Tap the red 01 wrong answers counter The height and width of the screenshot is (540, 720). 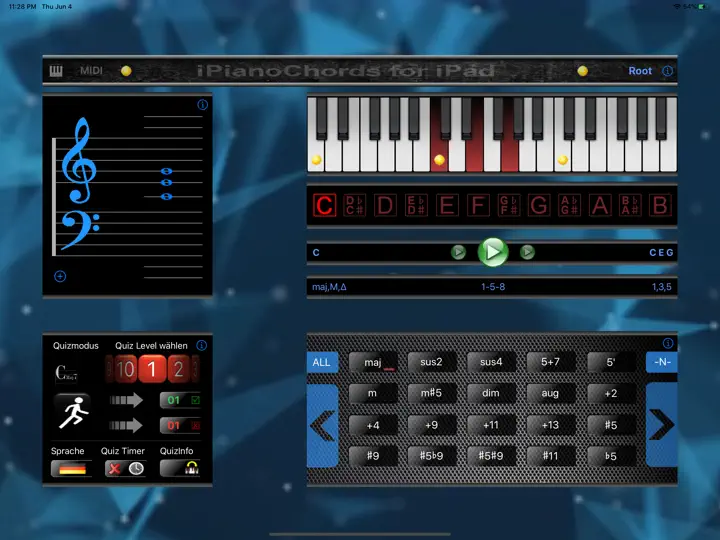[180, 426]
